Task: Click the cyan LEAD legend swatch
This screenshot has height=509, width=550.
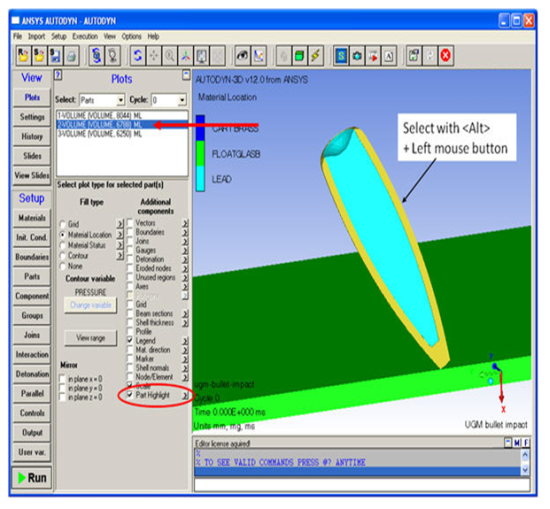Action: pos(200,178)
